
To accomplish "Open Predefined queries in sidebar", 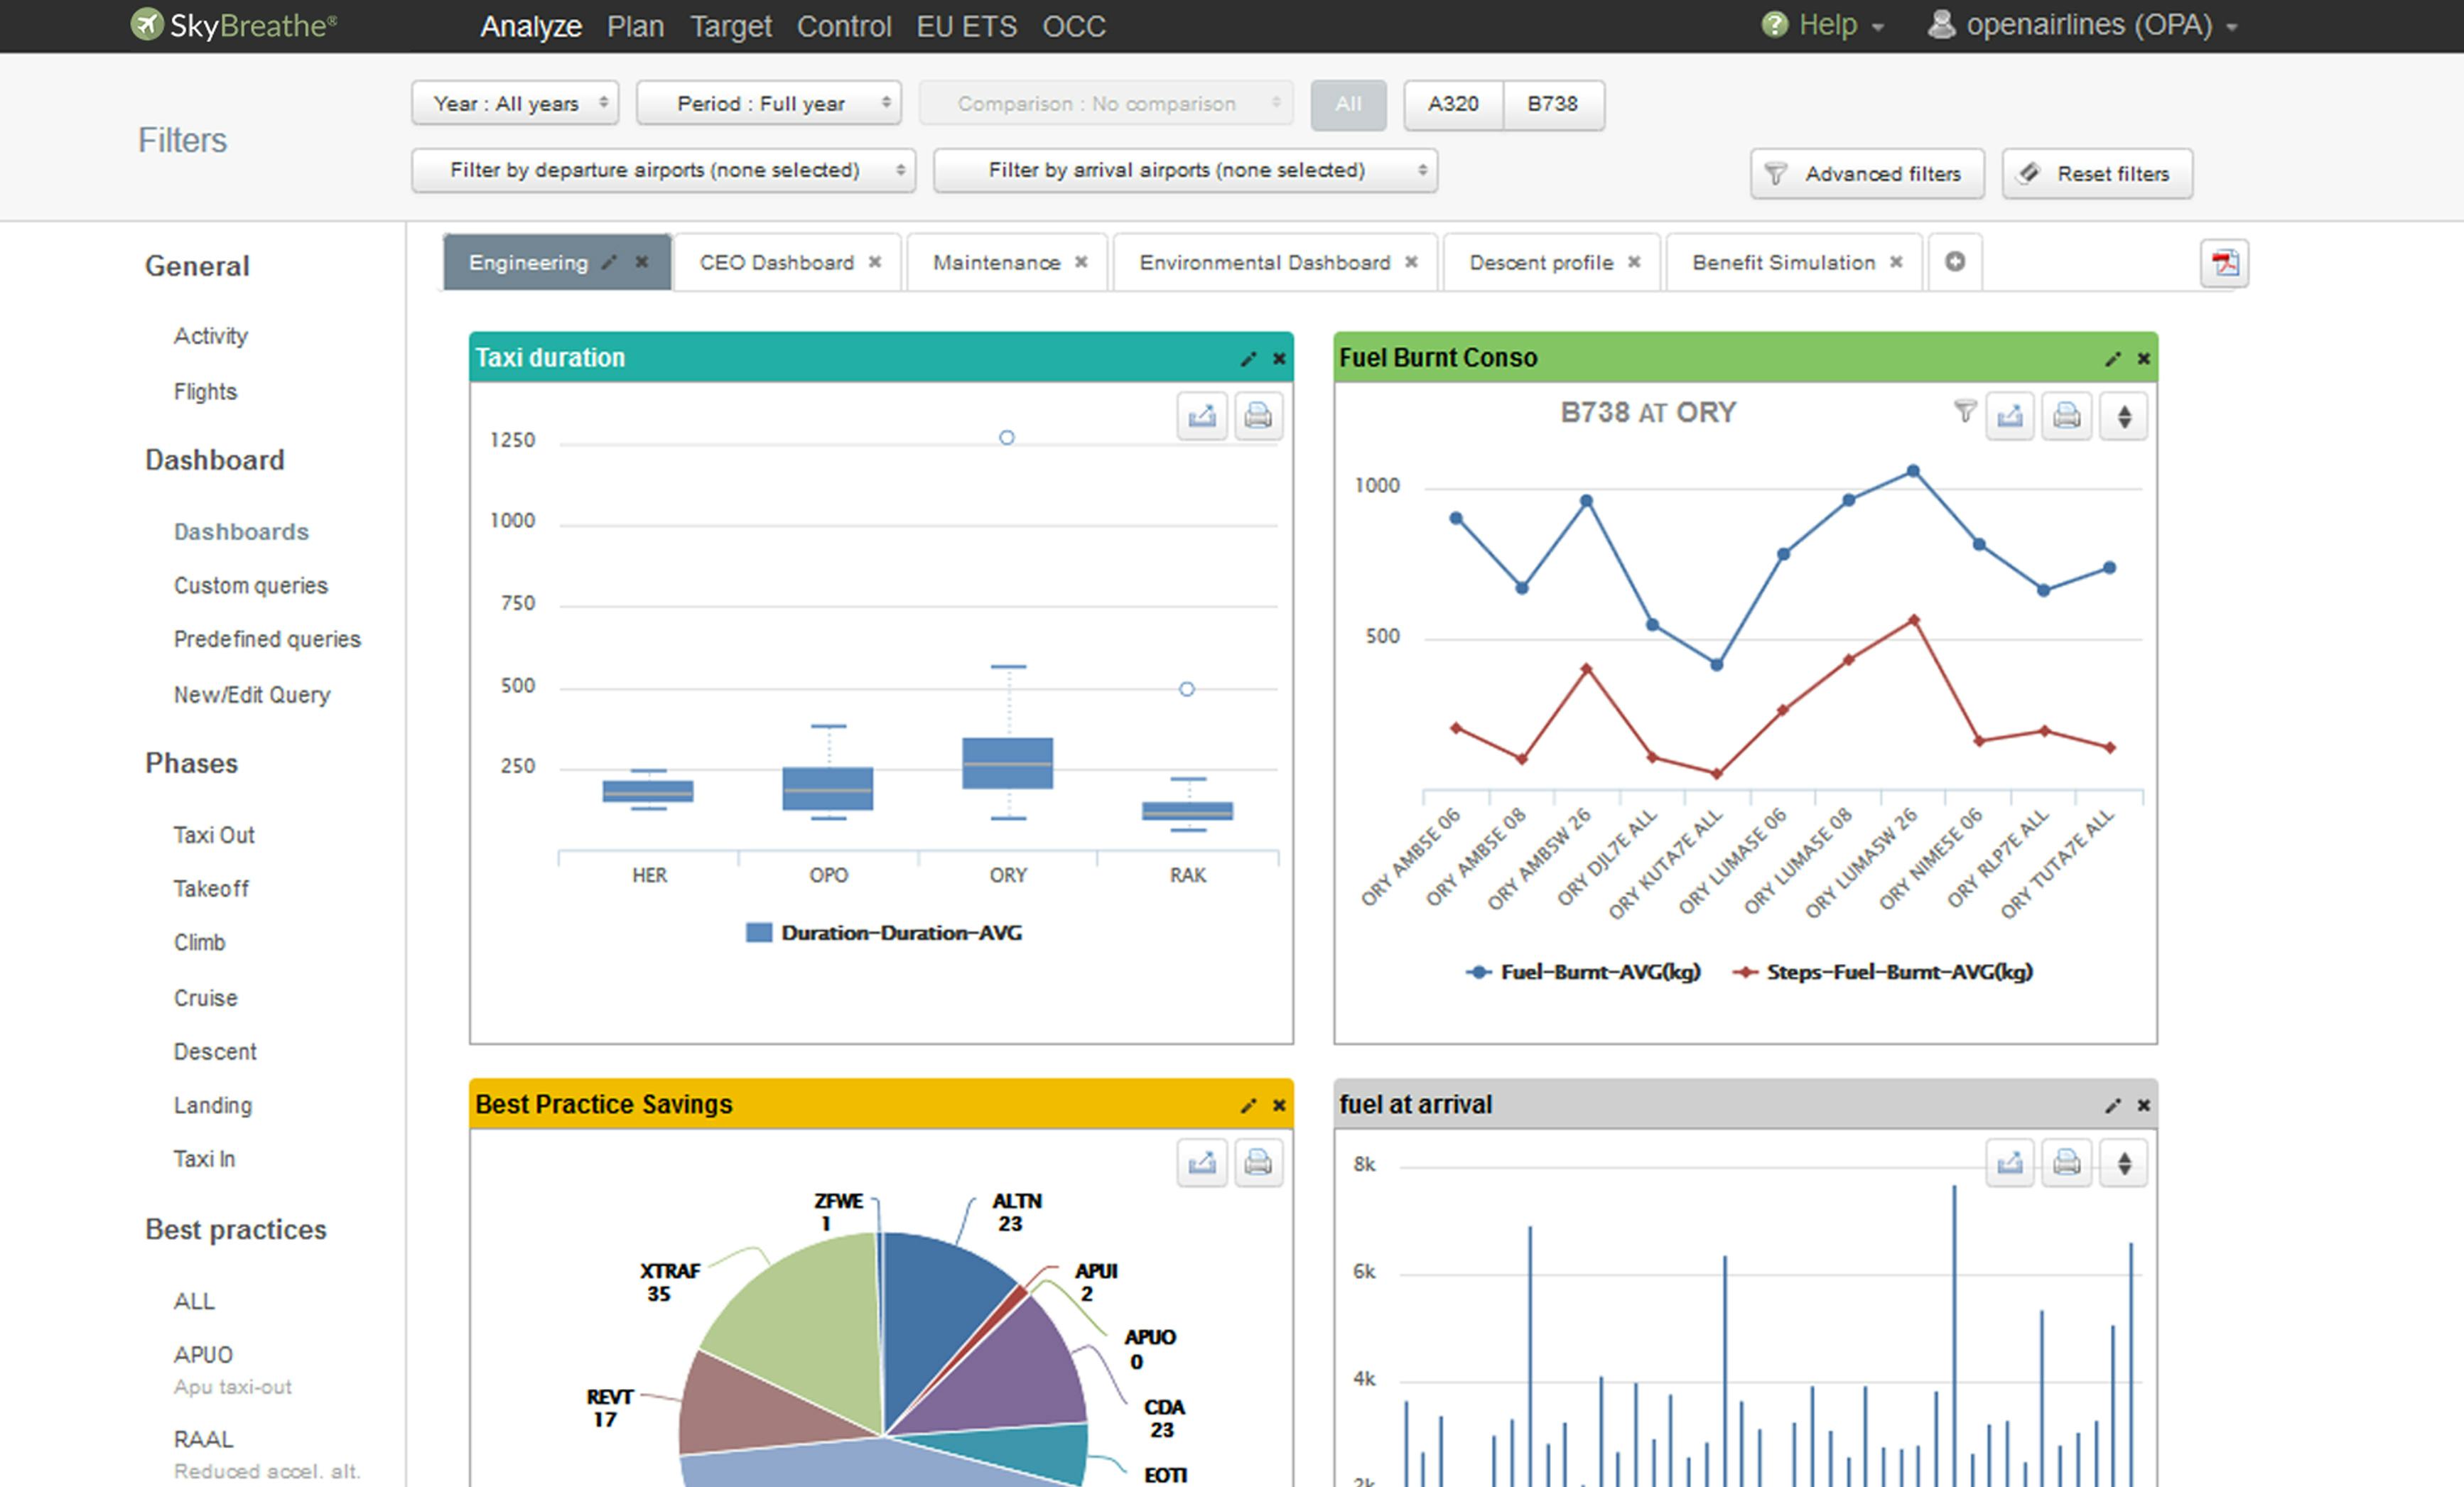I will coord(267,639).
